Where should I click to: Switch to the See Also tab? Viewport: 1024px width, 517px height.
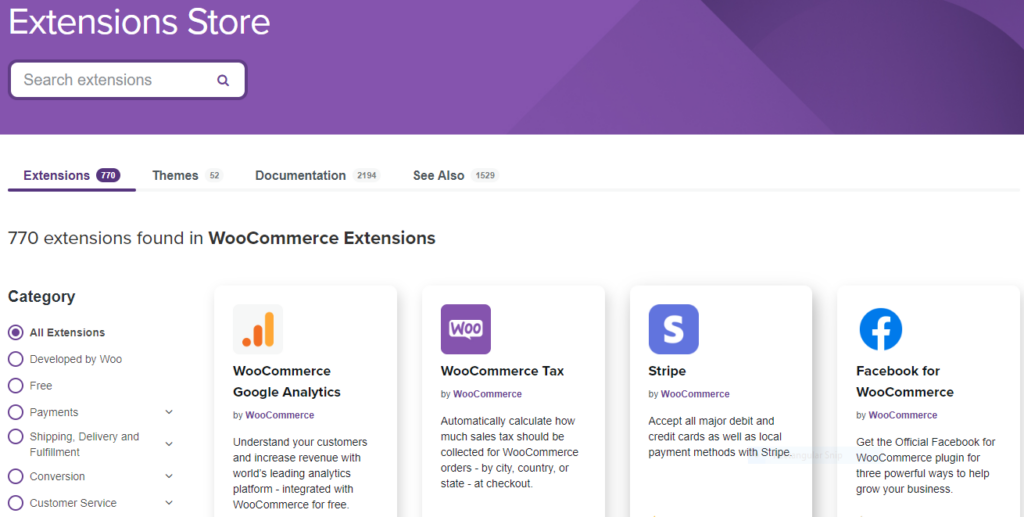[x=456, y=176]
